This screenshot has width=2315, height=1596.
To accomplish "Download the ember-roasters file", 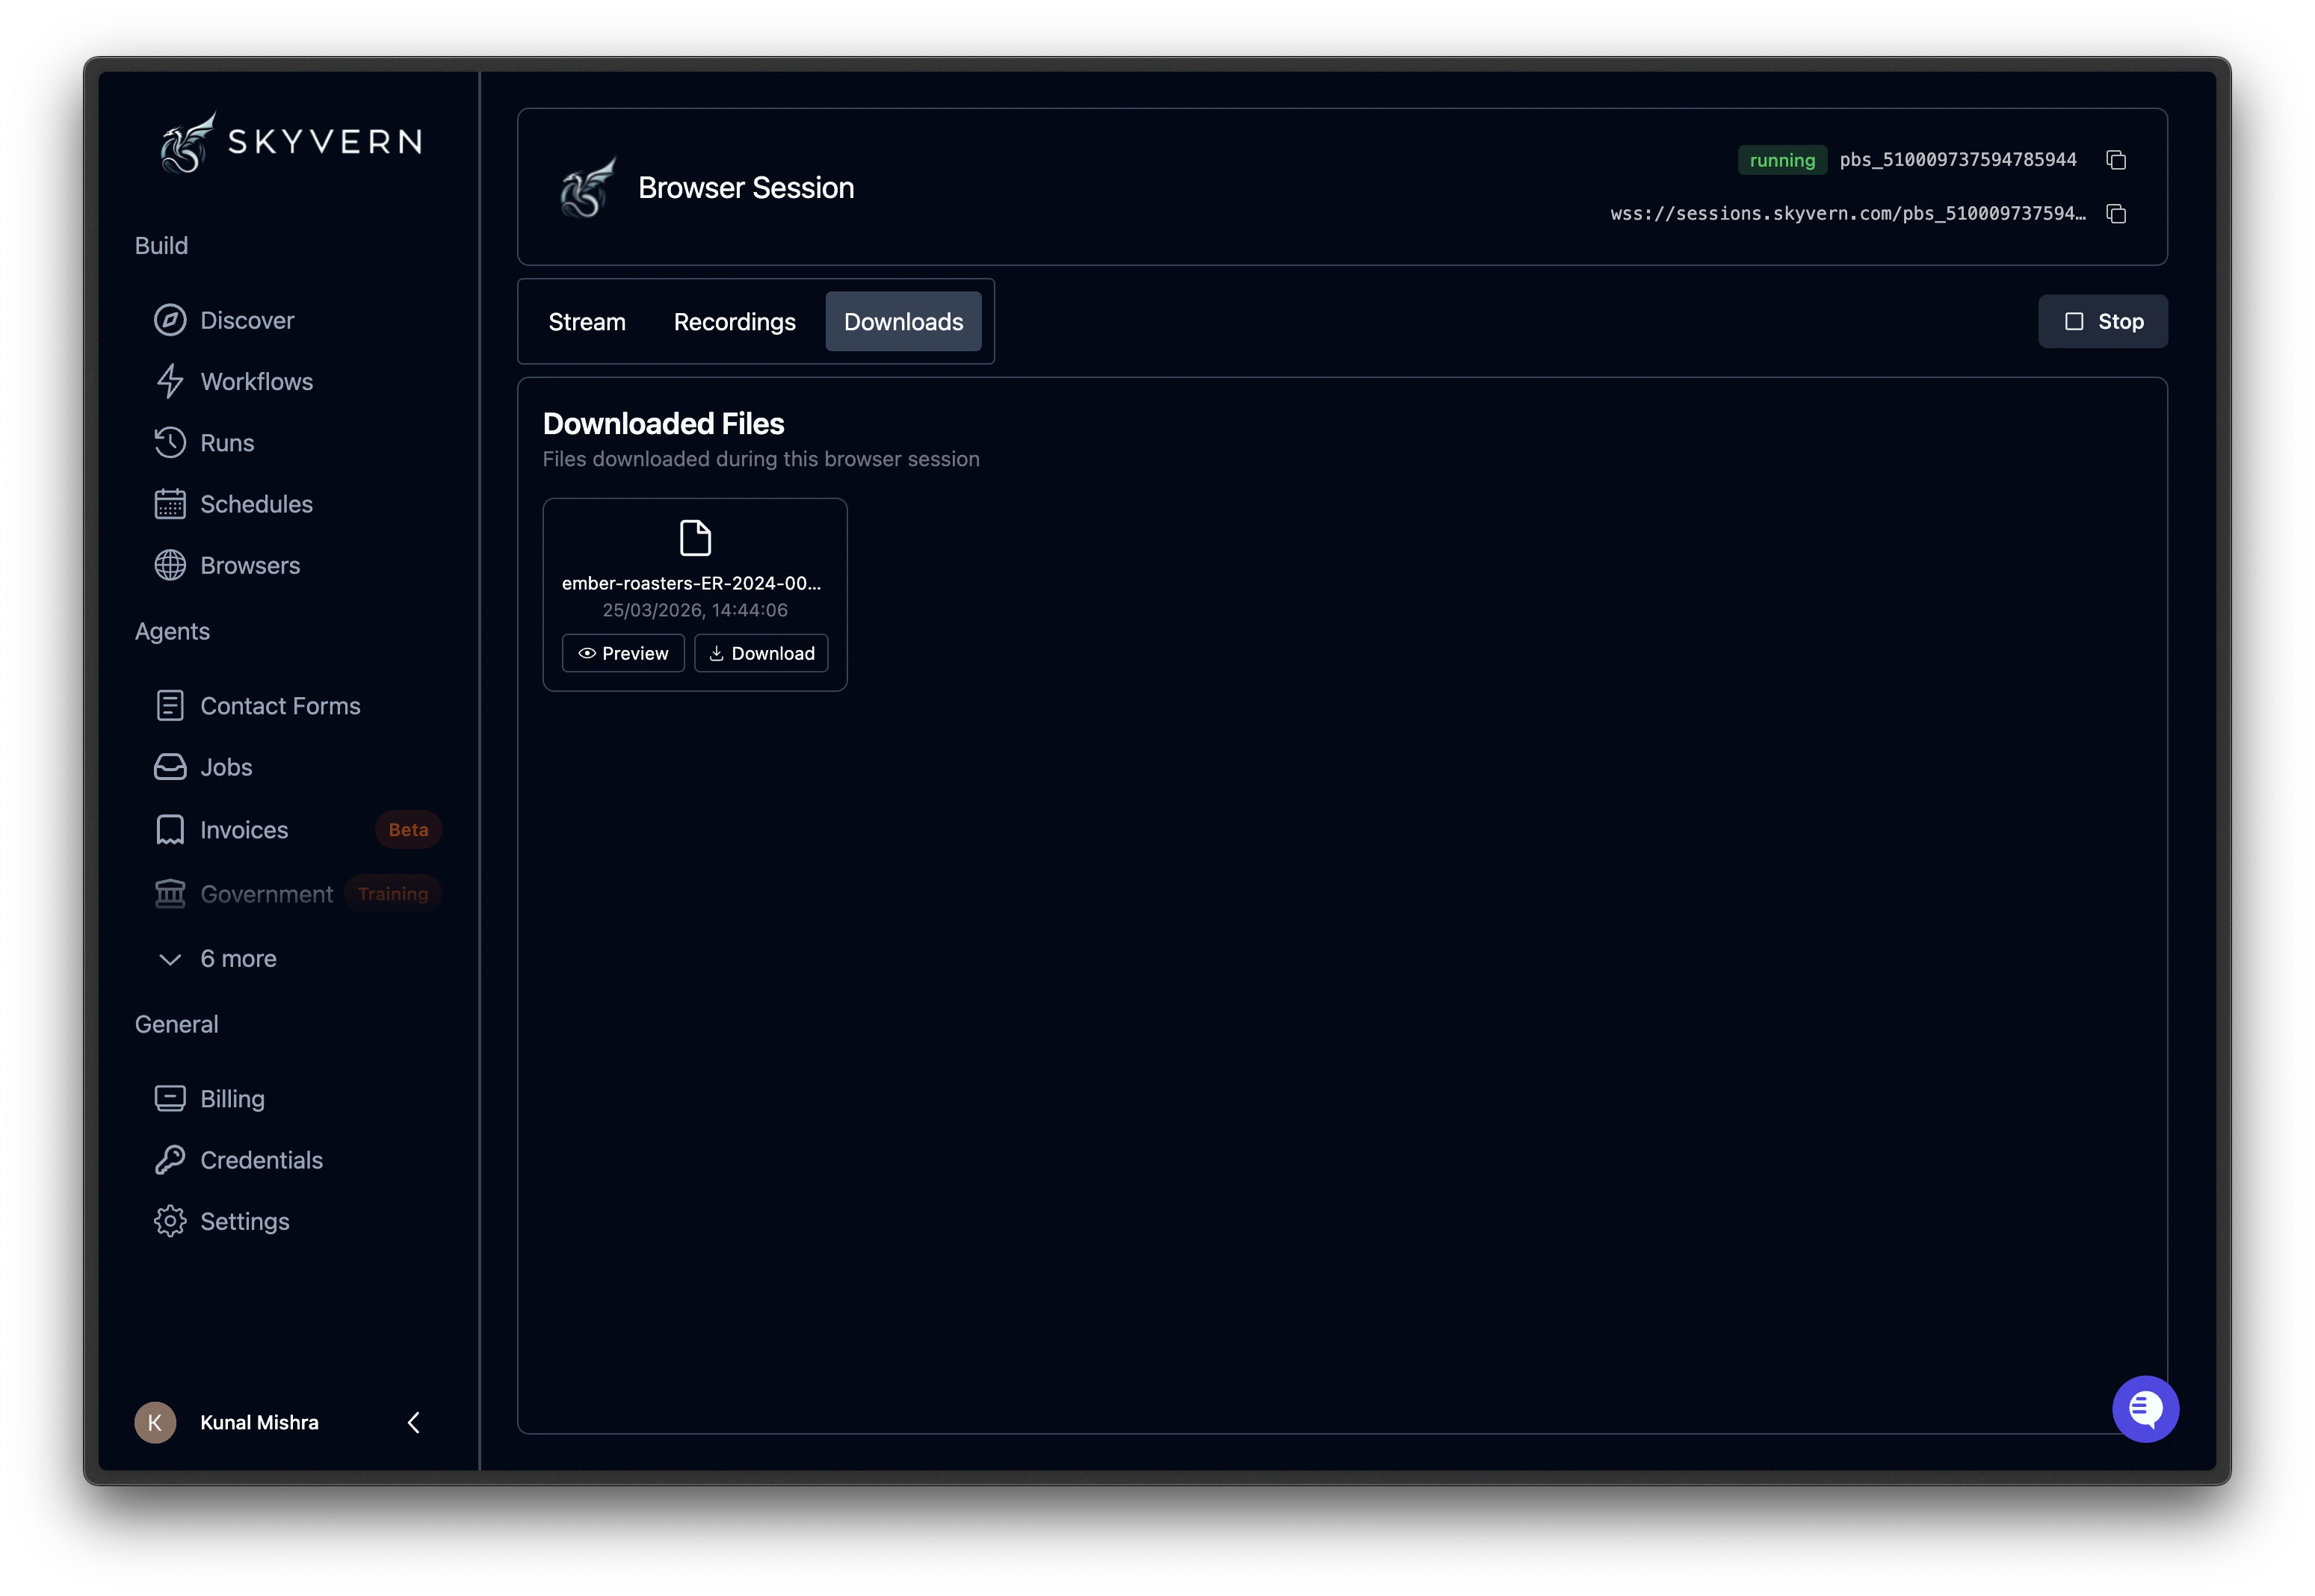I will pyautogui.click(x=761, y=653).
